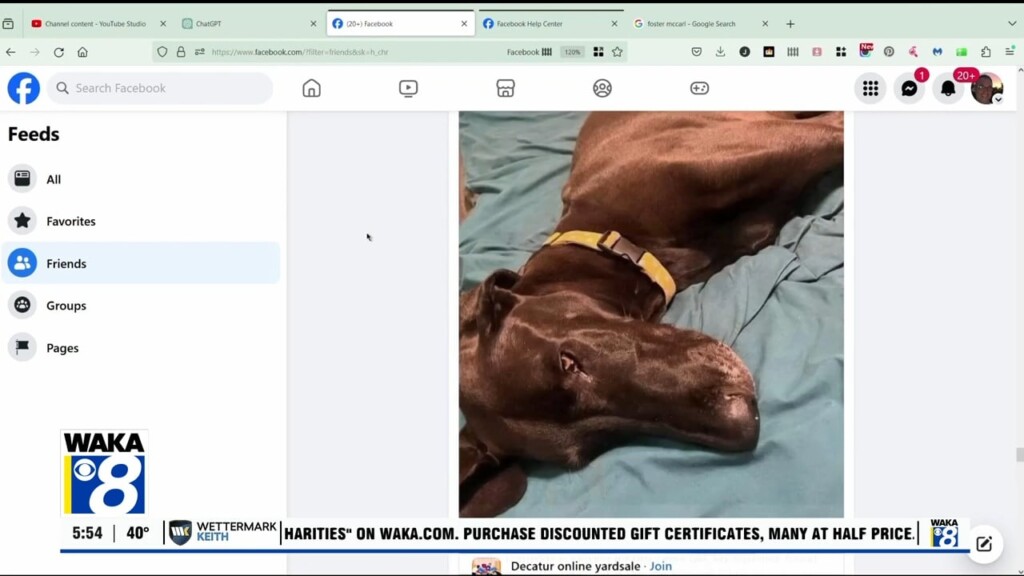
Task: Open the Facebook menu grid icon
Action: (870, 88)
